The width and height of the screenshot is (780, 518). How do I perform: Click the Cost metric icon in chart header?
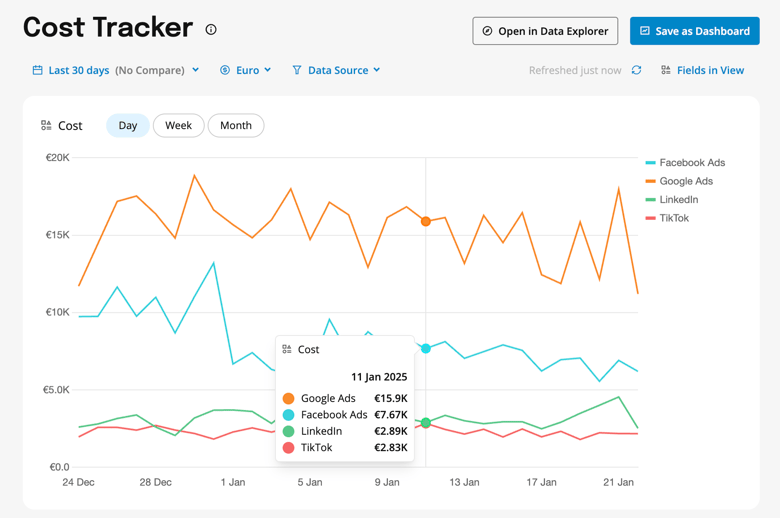click(46, 126)
